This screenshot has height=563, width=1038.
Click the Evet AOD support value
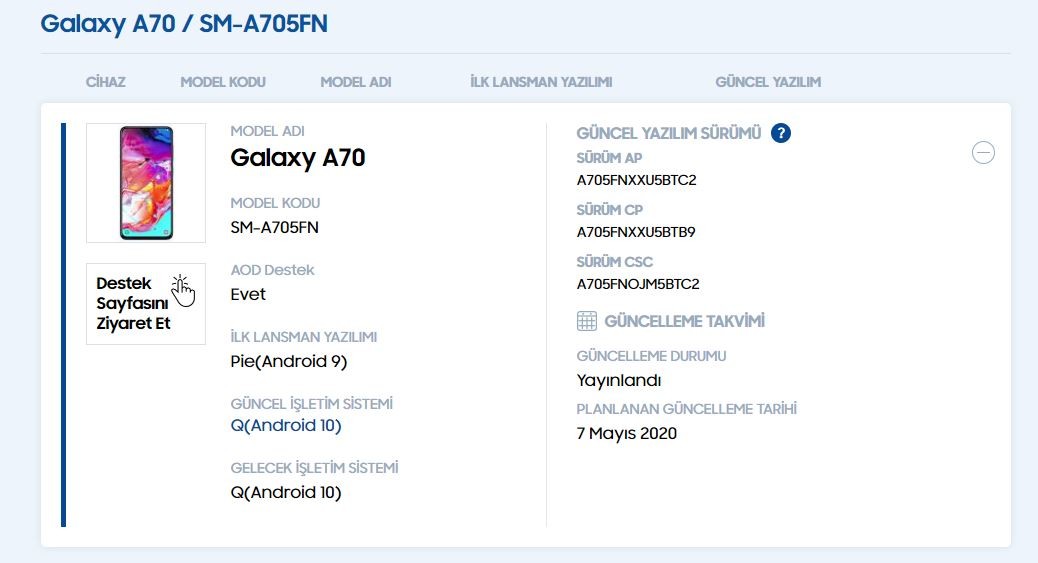click(x=248, y=294)
